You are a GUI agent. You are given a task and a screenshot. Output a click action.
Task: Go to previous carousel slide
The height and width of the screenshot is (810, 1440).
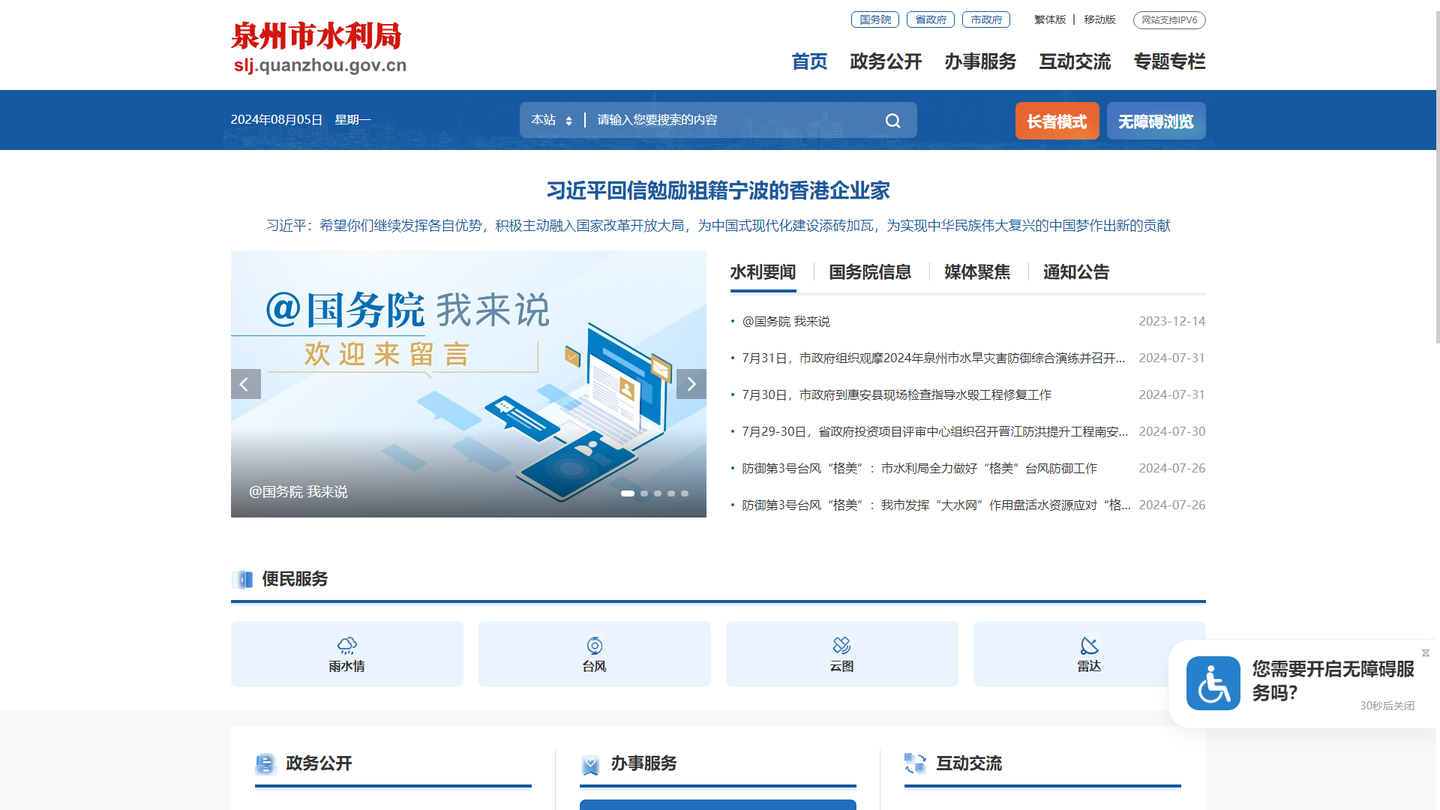[x=246, y=384]
